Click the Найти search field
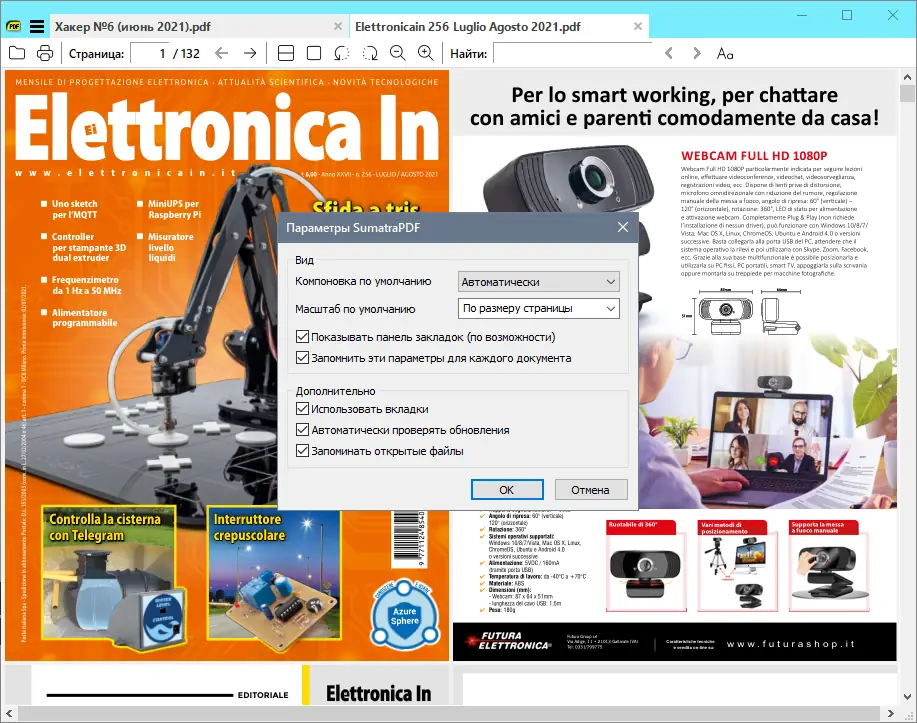The width and height of the screenshot is (917, 723). (x=573, y=53)
